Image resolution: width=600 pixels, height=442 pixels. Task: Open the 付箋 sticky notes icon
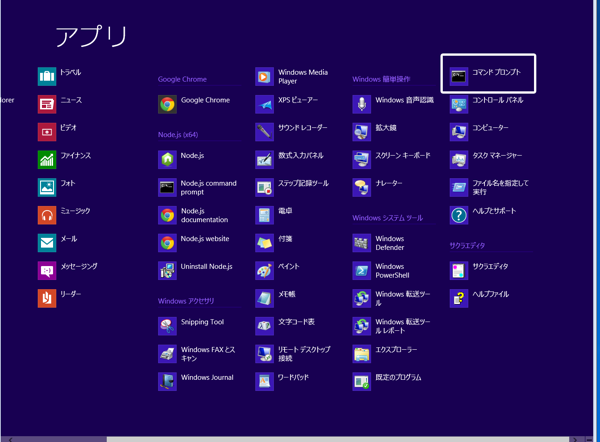[264, 243]
